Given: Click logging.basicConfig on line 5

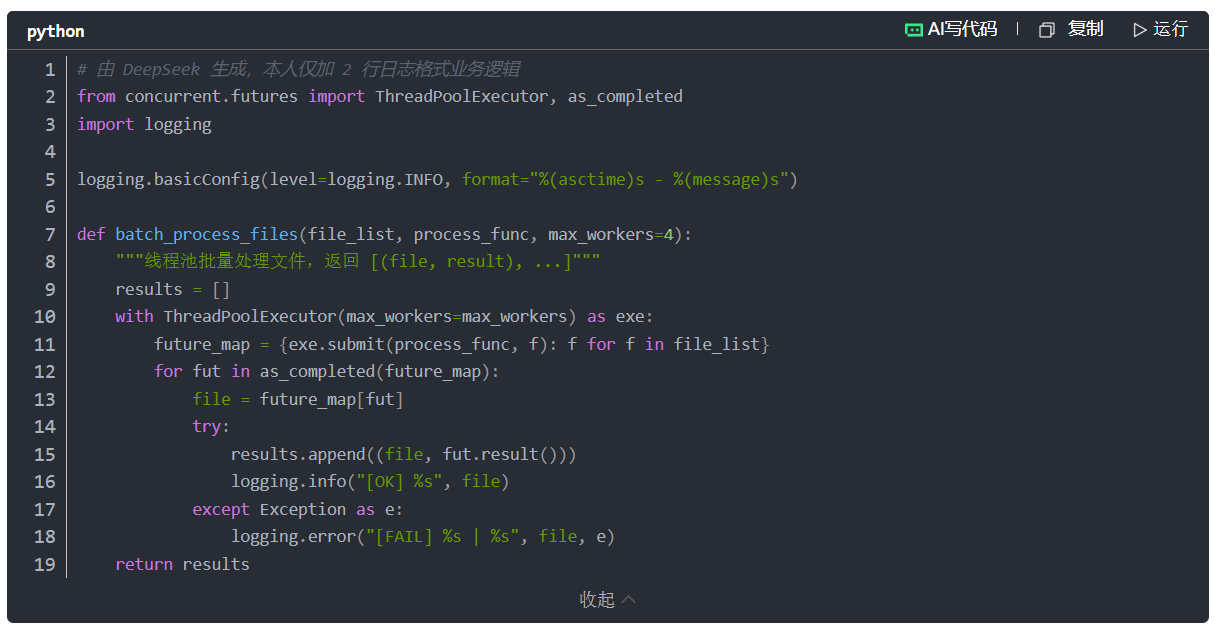Looking at the screenshot, I should pos(168,180).
